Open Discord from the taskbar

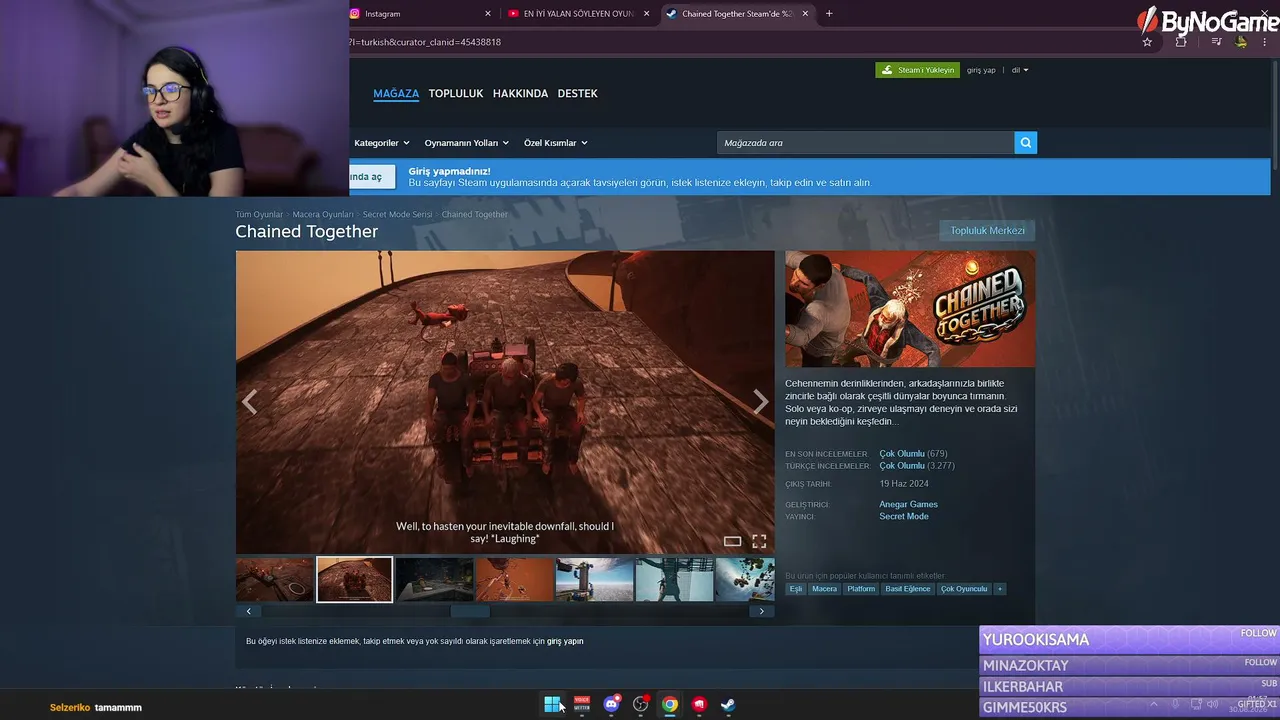pos(611,704)
